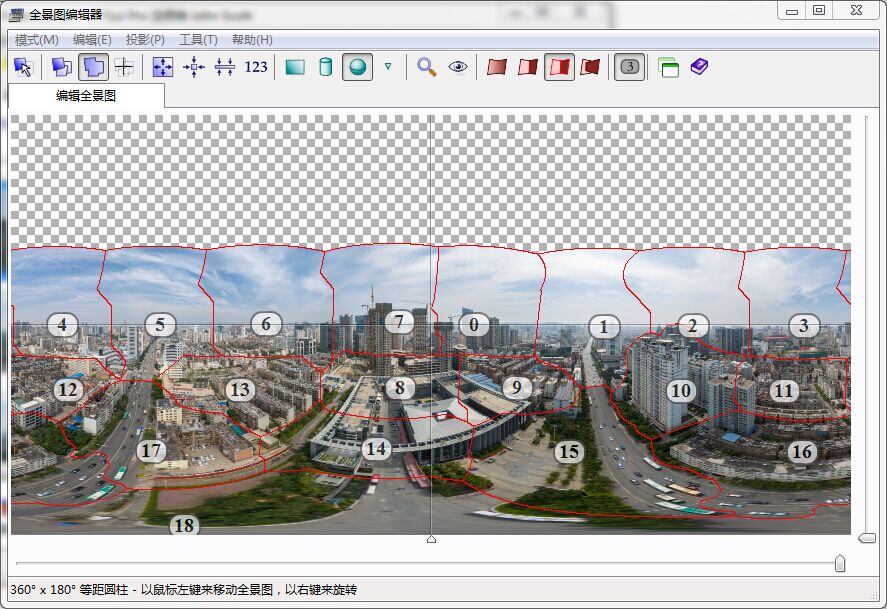887x609 pixels.
Task: Open the 投影(P) menu
Action: click(x=145, y=40)
